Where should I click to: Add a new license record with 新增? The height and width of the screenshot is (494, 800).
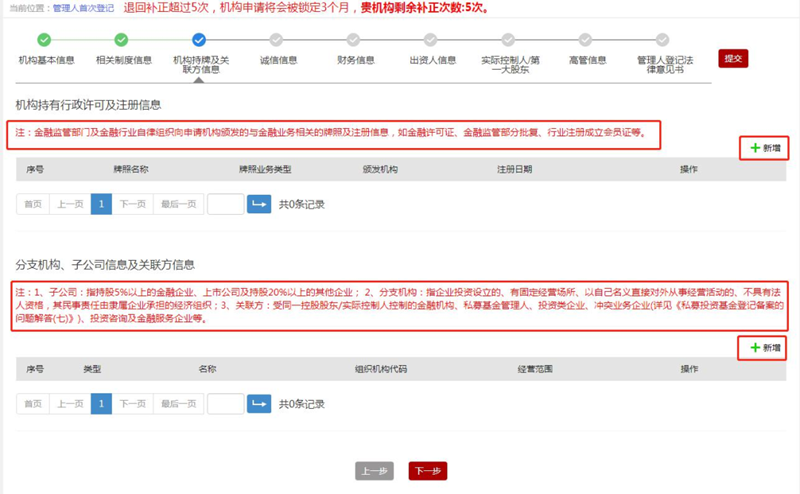(x=764, y=148)
